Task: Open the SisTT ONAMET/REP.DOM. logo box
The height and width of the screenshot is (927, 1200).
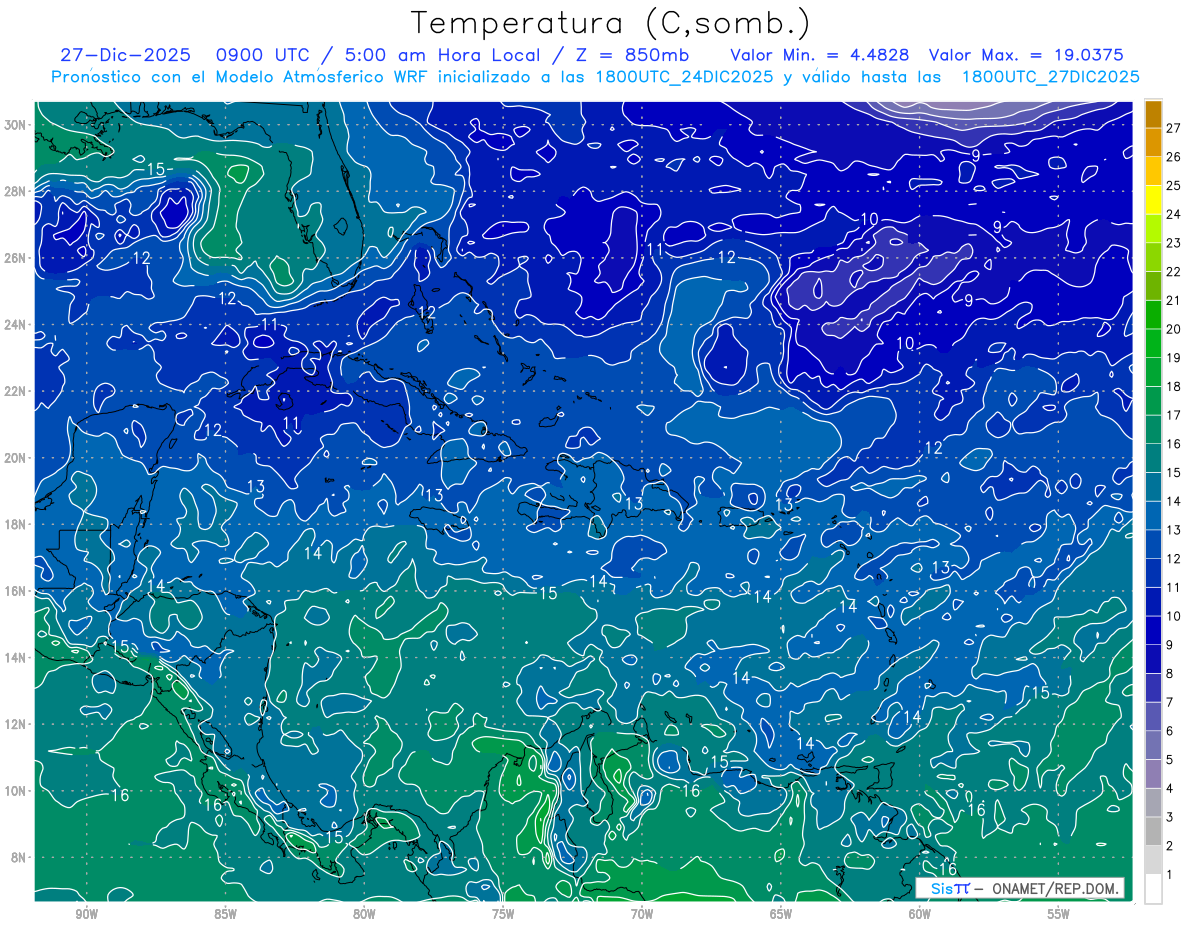Action: [1020, 887]
